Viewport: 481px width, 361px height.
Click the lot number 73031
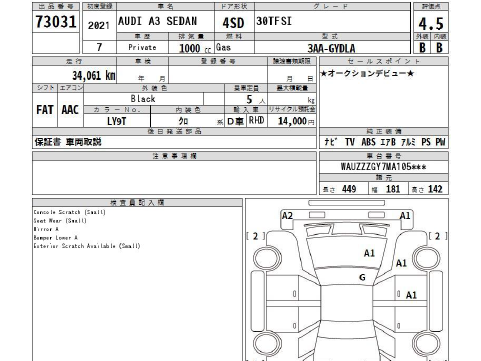pos(56,22)
